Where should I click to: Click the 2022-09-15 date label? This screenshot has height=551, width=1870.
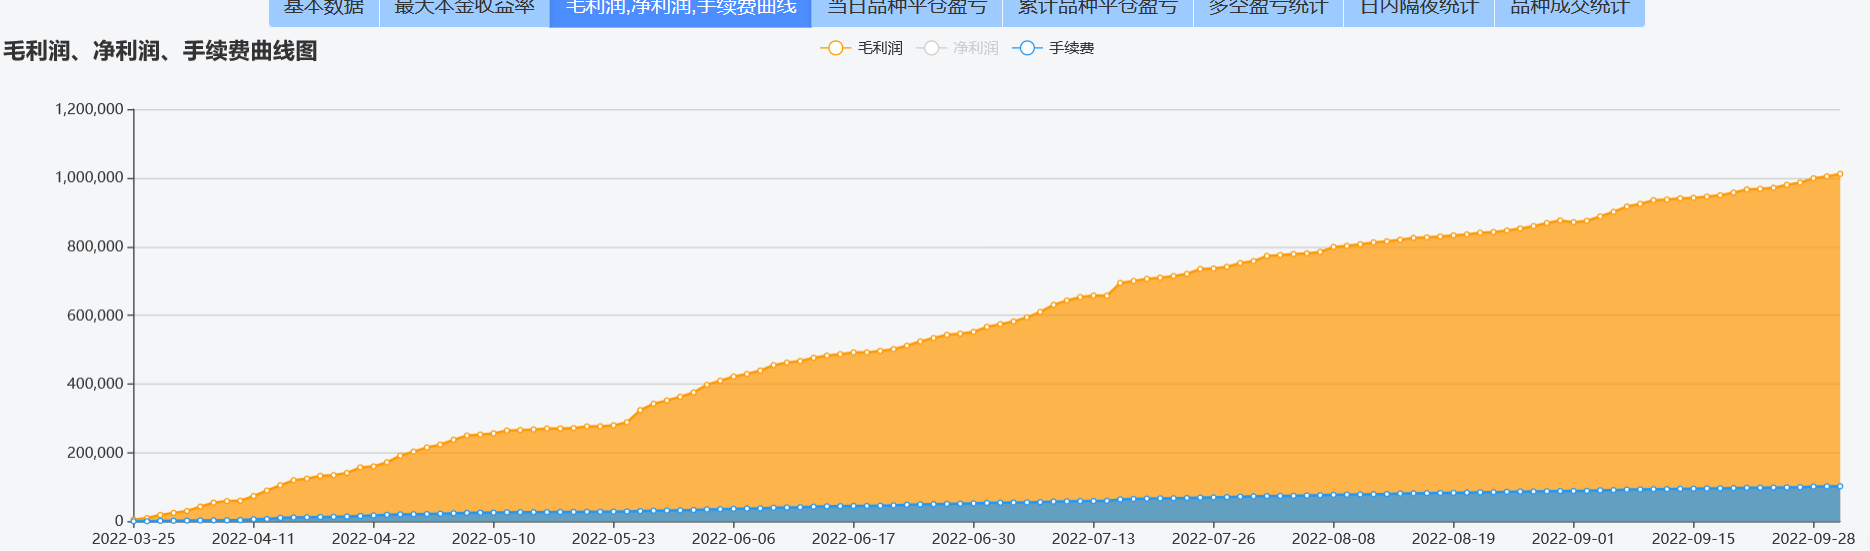1693,538
